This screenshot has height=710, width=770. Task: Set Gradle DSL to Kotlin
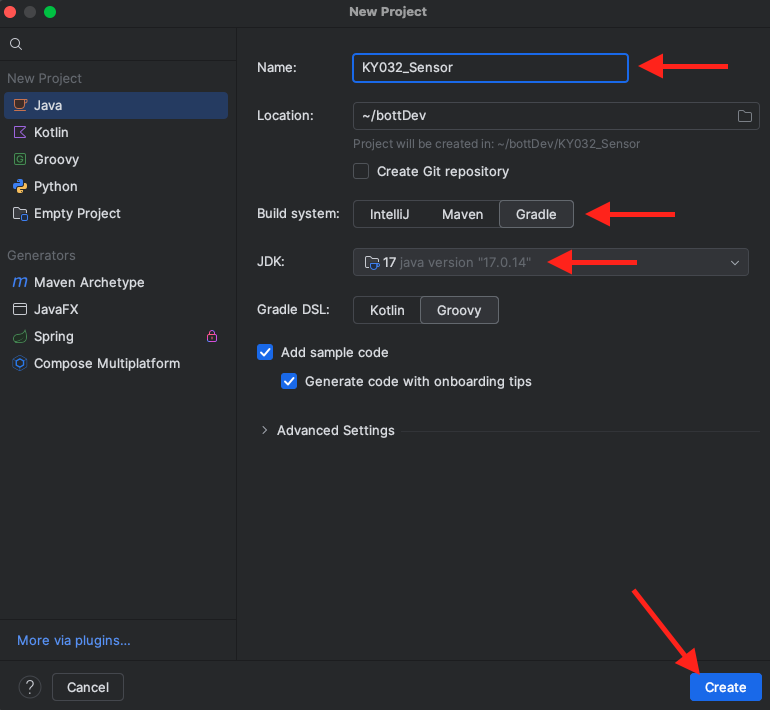pyautogui.click(x=387, y=310)
